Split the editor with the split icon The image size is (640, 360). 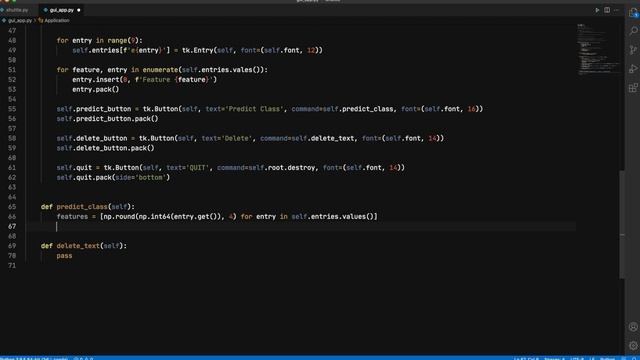pyautogui.click(x=607, y=10)
